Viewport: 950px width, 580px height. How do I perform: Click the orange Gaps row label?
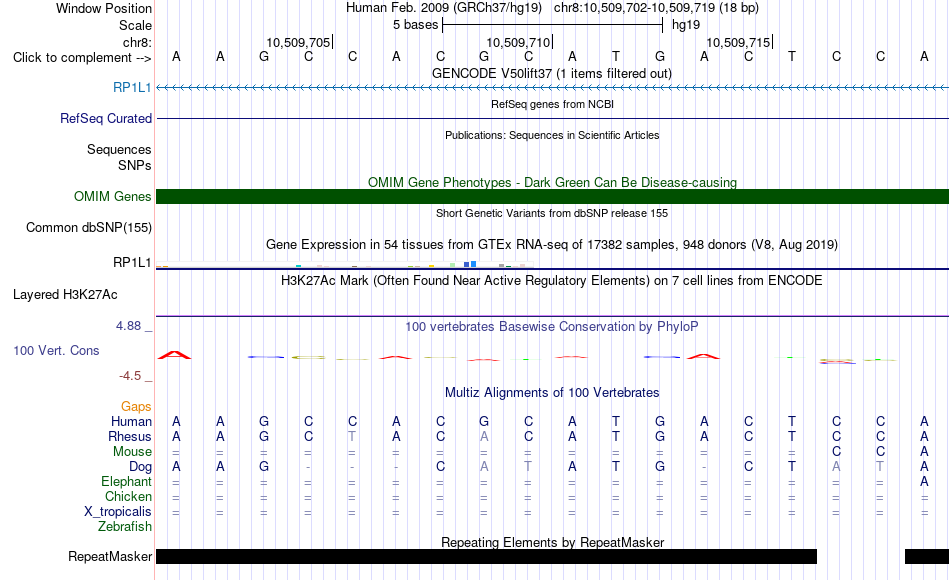pyautogui.click(x=136, y=407)
